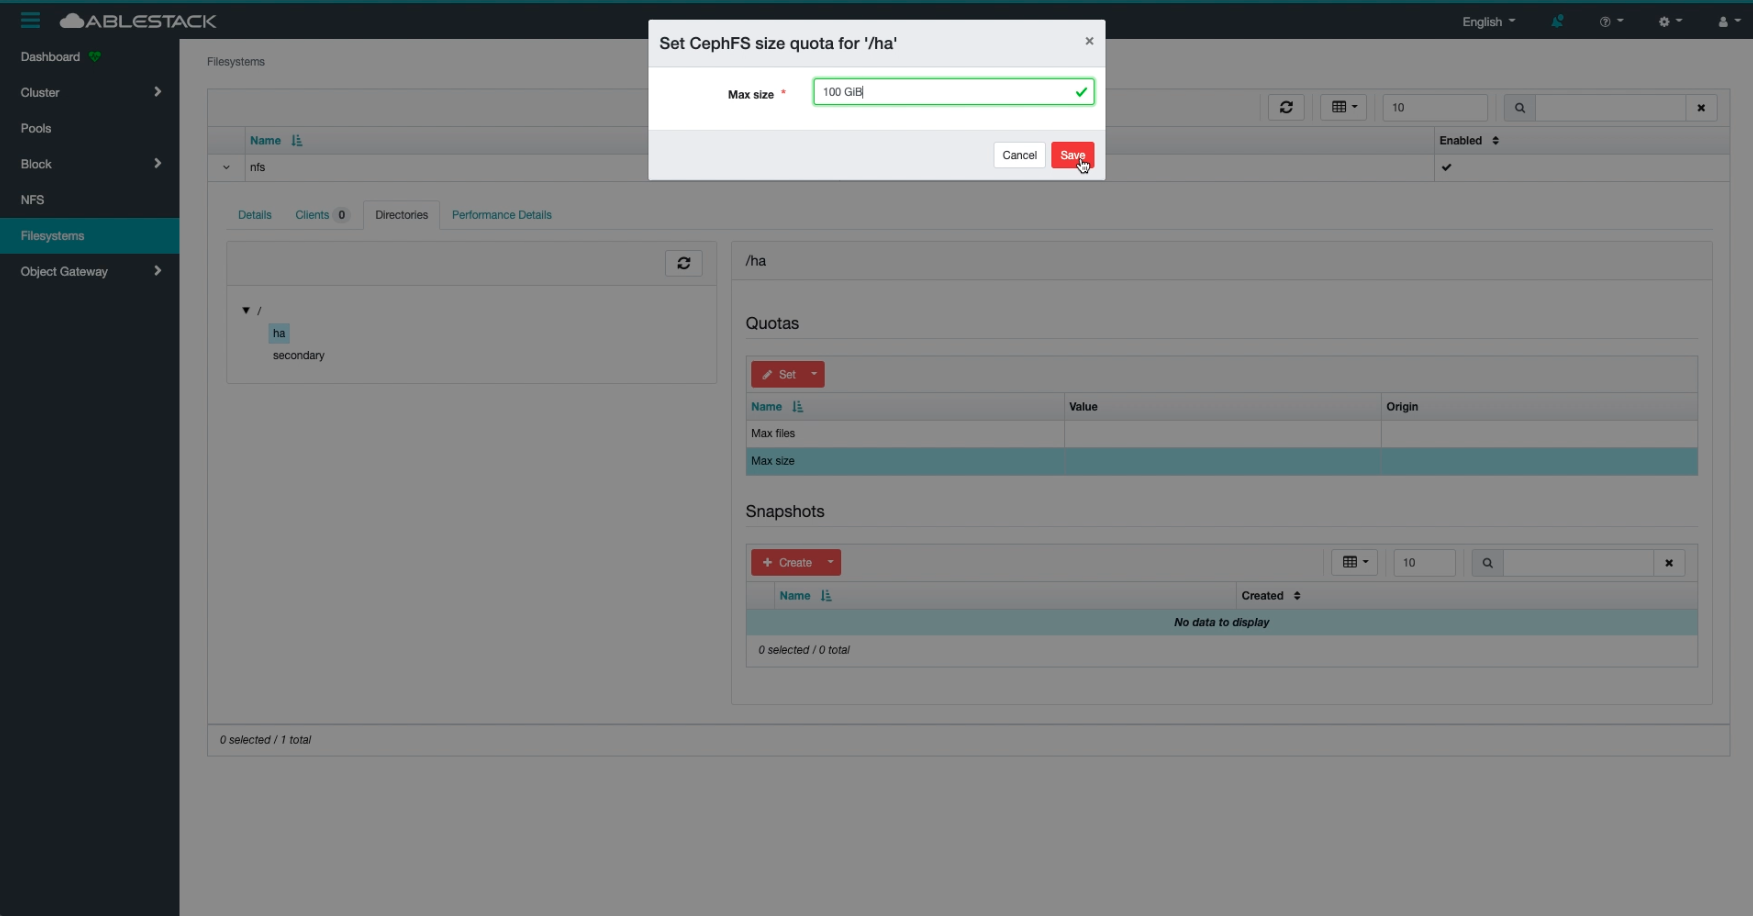Screen dimensions: 1753x916
Task: Focus the snapshots search field
Action: (x=1578, y=563)
